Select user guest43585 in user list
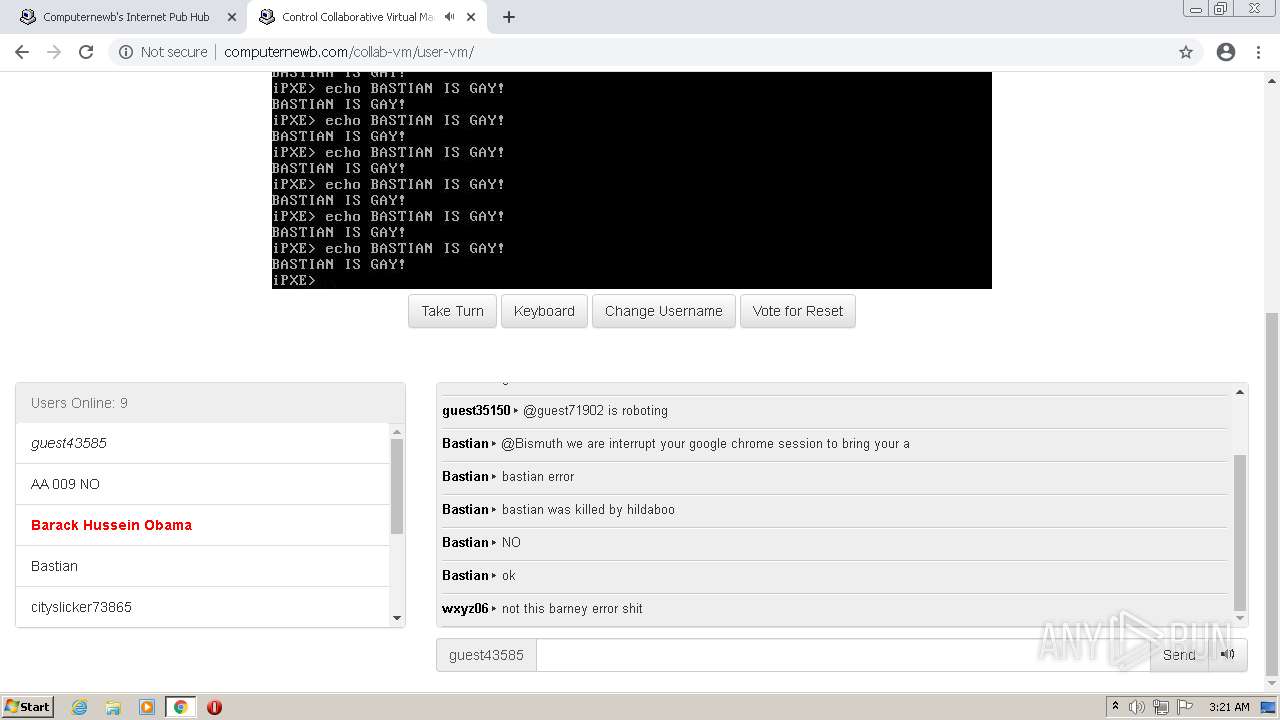This screenshot has width=1280, height=720. (x=203, y=443)
